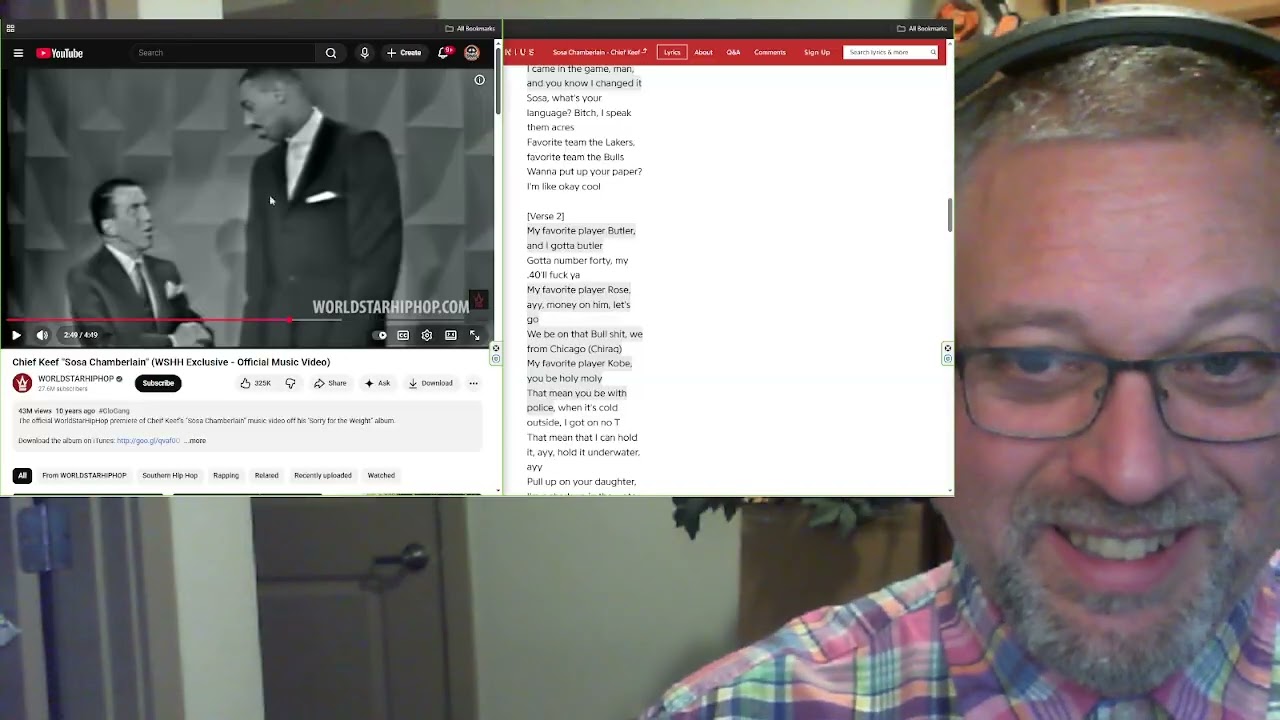1280x720 pixels.
Task: Click lyric 'I came in the game, man'
Action: click(x=580, y=69)
